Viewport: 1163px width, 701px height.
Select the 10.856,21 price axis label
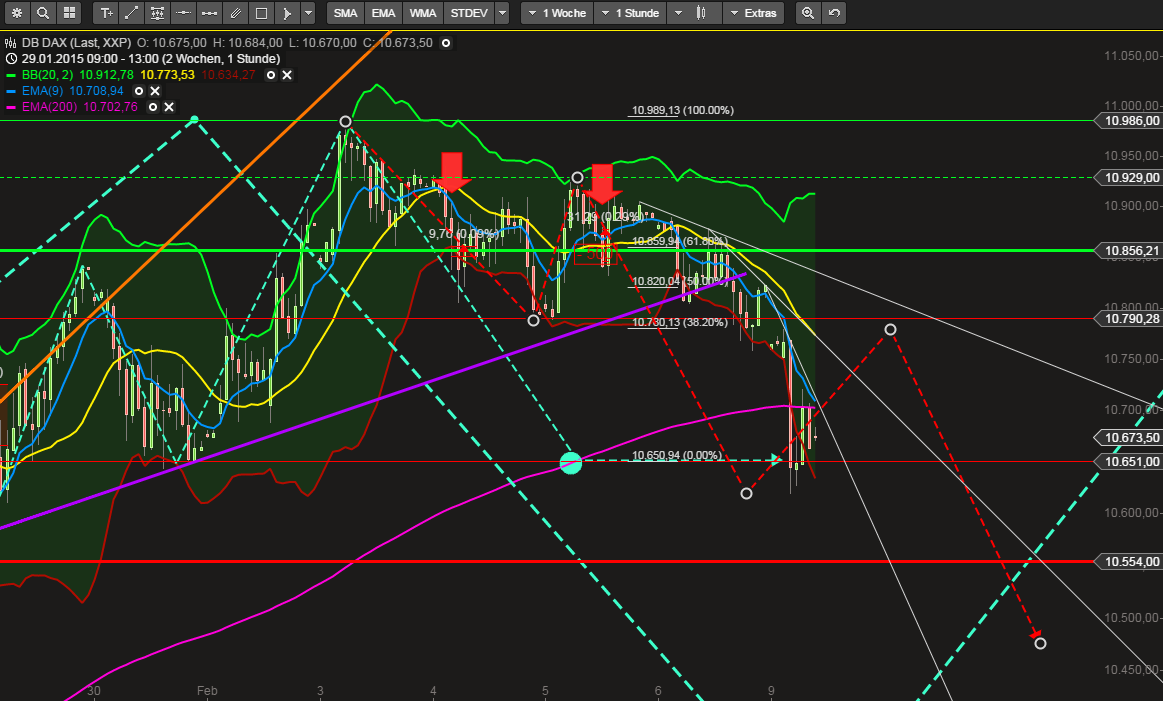coord(1130,251)
